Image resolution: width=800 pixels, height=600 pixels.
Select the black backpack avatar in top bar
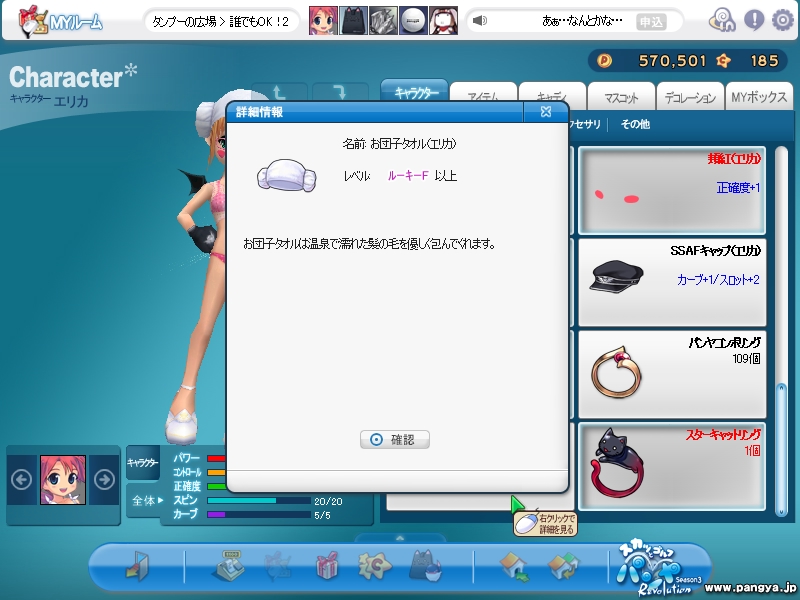click(x=353, y=21)
